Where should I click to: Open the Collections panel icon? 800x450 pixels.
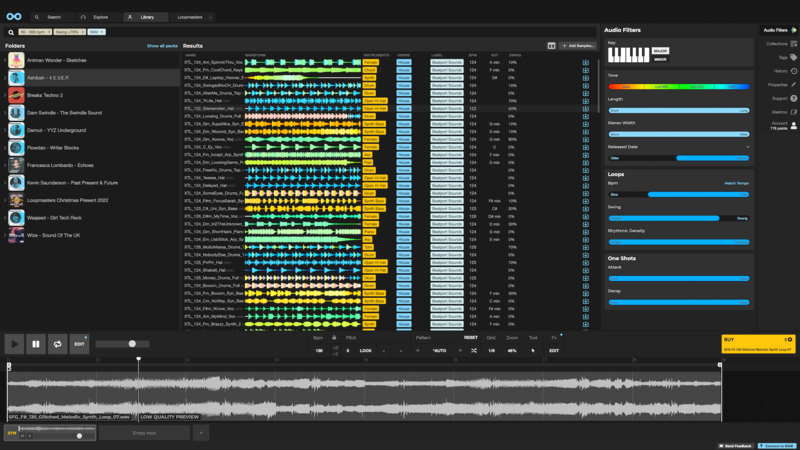[x=793, y=44]
